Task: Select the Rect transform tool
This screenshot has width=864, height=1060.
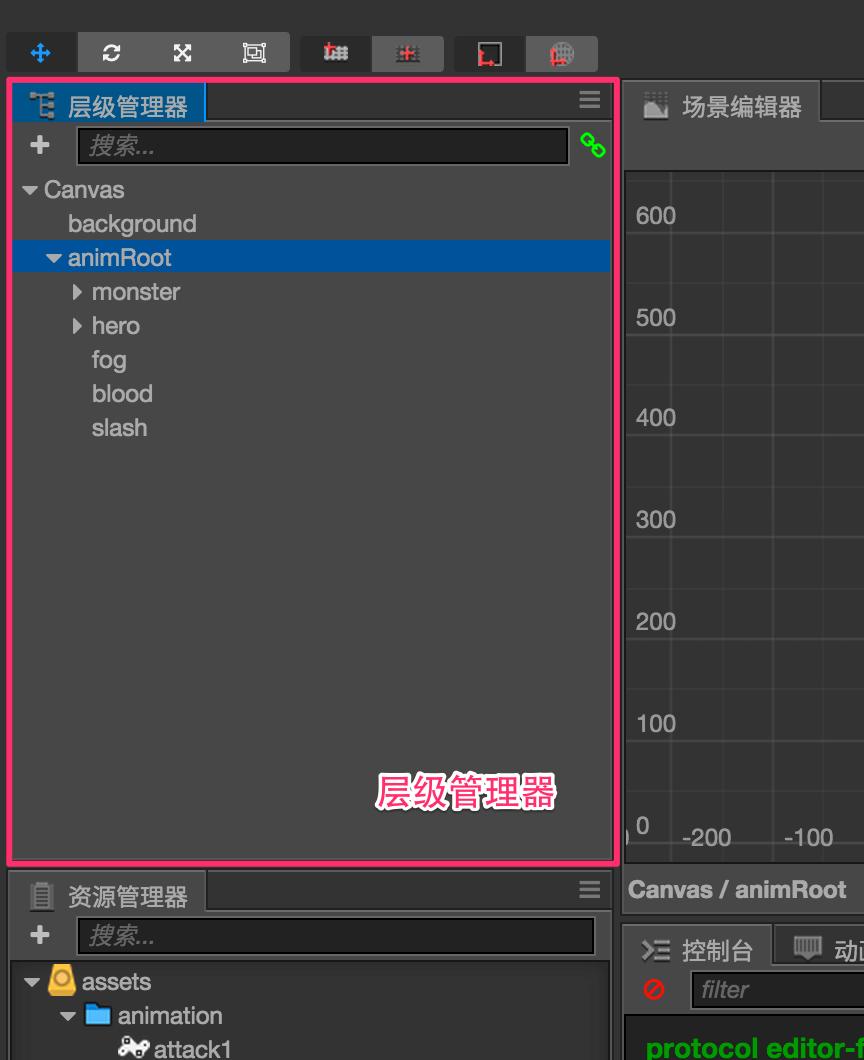Action: point(254,53)
